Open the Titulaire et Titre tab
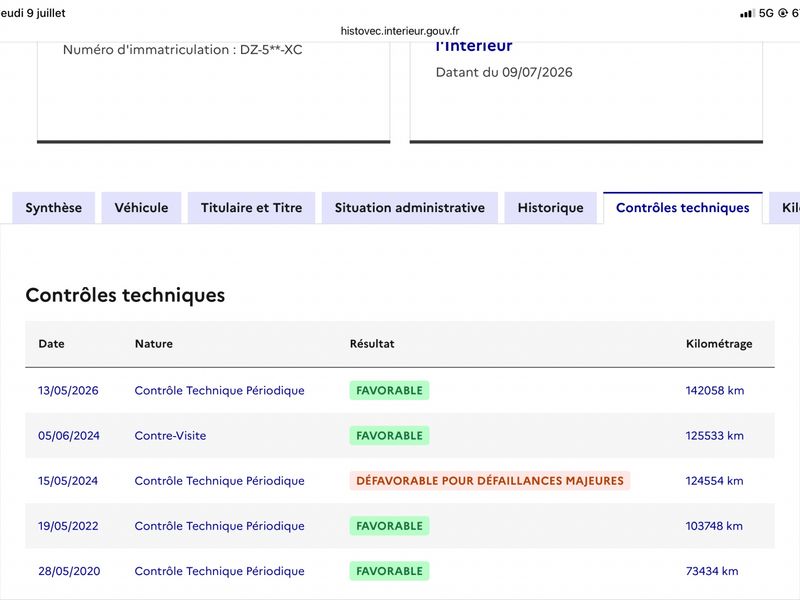 coord(252,208)
